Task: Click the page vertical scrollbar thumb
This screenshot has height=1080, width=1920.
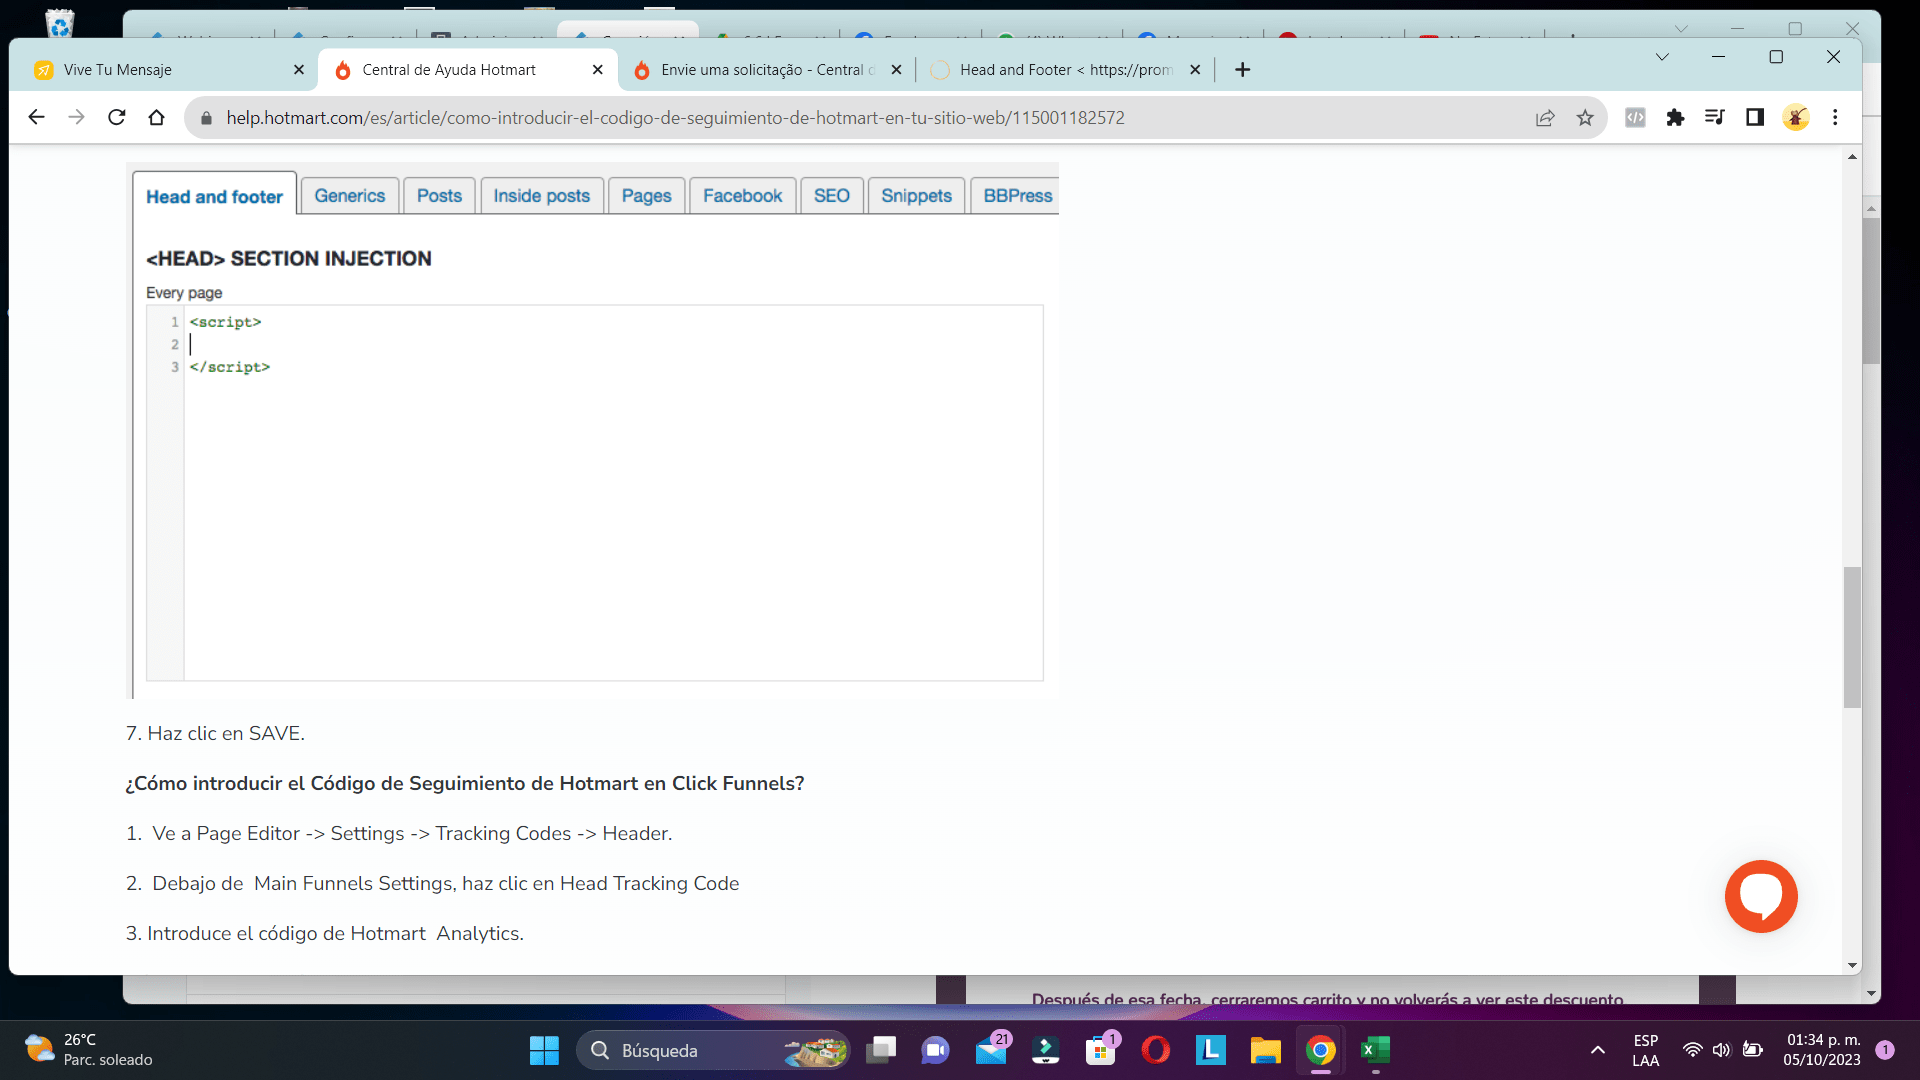Action: coord(1852,637)
